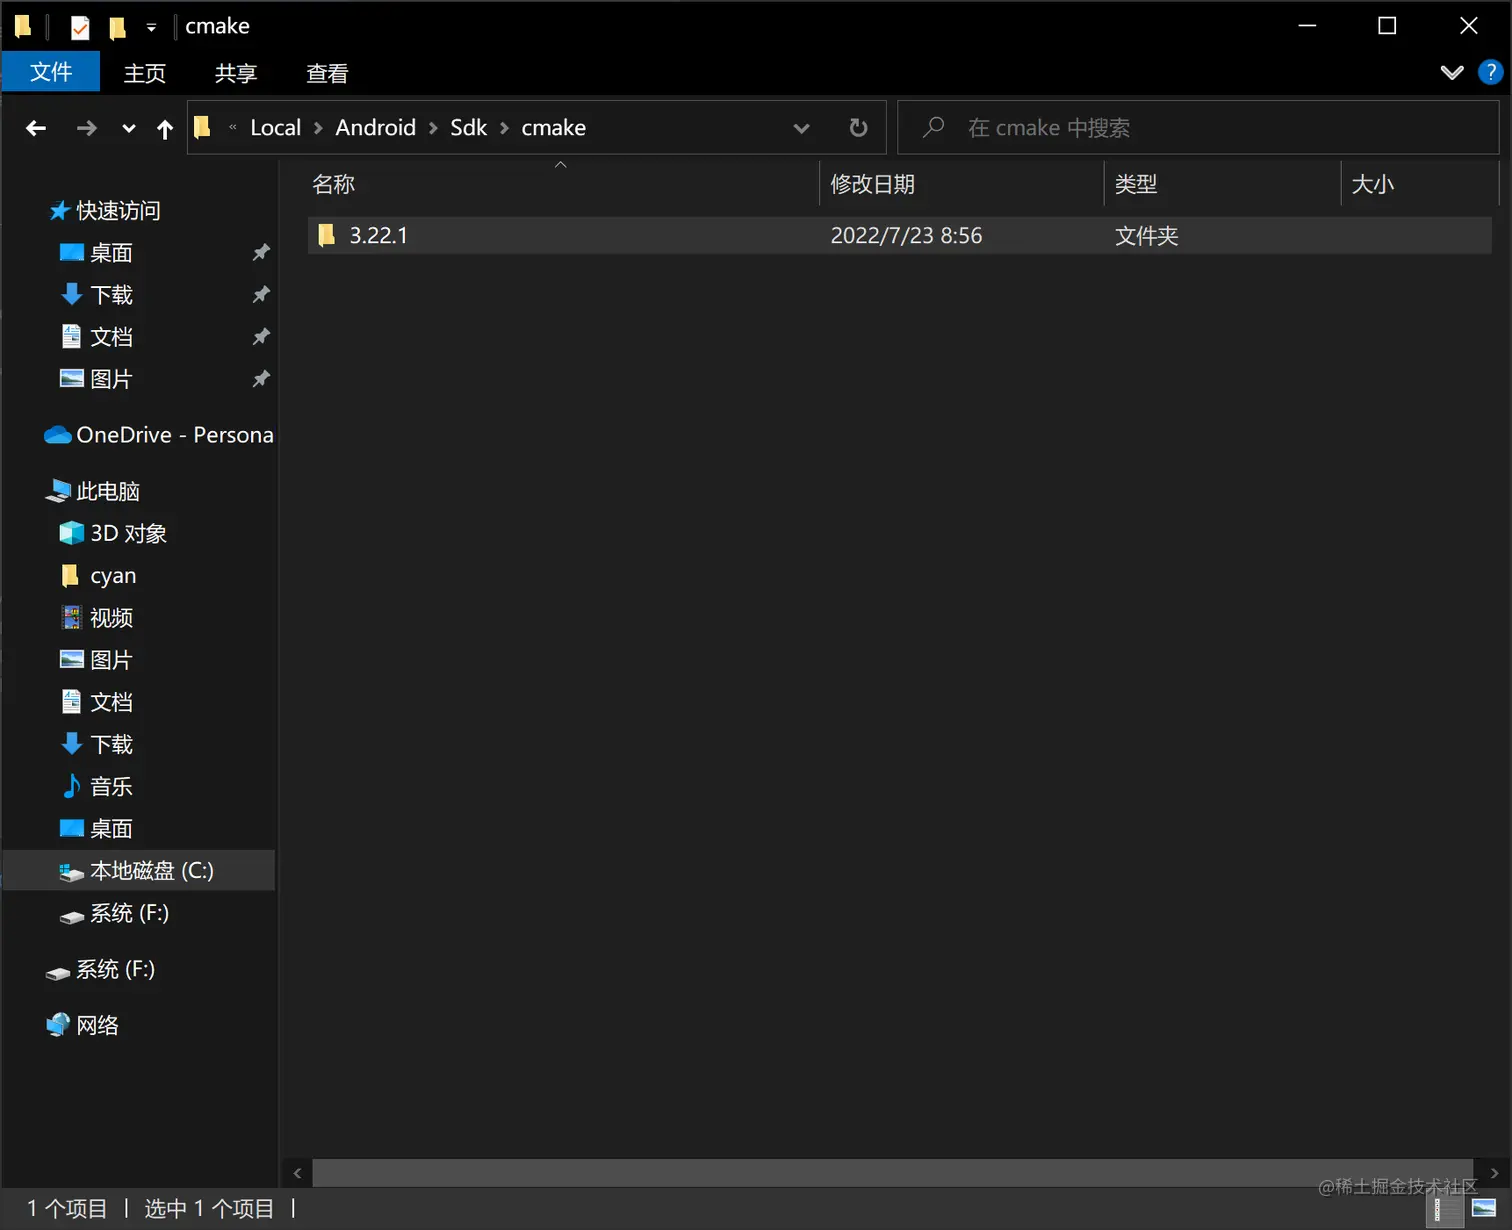Click Local in the address breadcrumb
The height and width of the screenshot is (1230, 1512).
pos(275,128)
